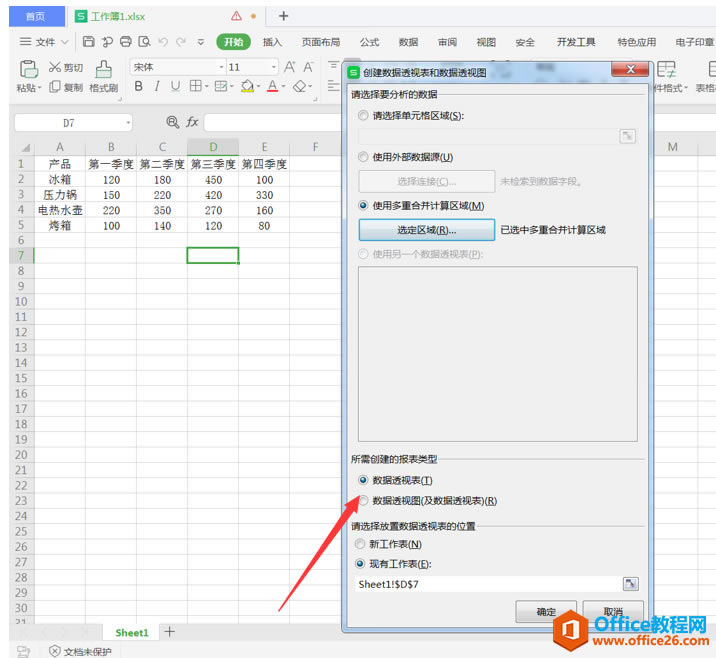
Task: Select Existing Worksheet placement radio
Action: pos(360,564)
